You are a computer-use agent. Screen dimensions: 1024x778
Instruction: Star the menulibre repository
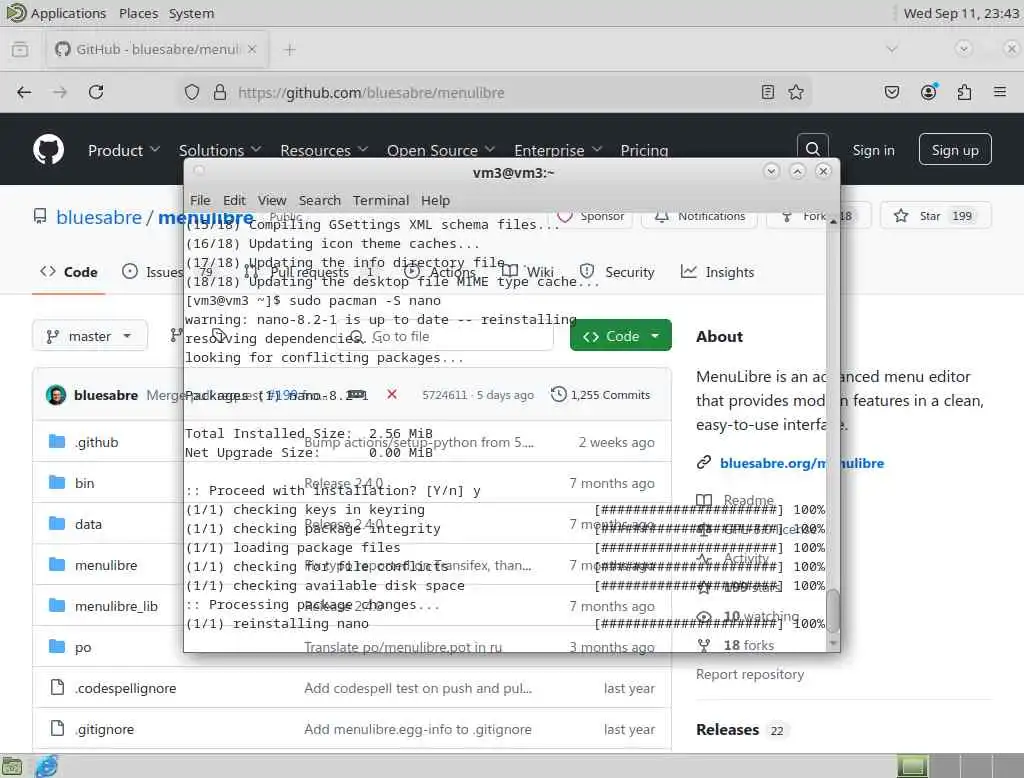(x=935, y=216)
